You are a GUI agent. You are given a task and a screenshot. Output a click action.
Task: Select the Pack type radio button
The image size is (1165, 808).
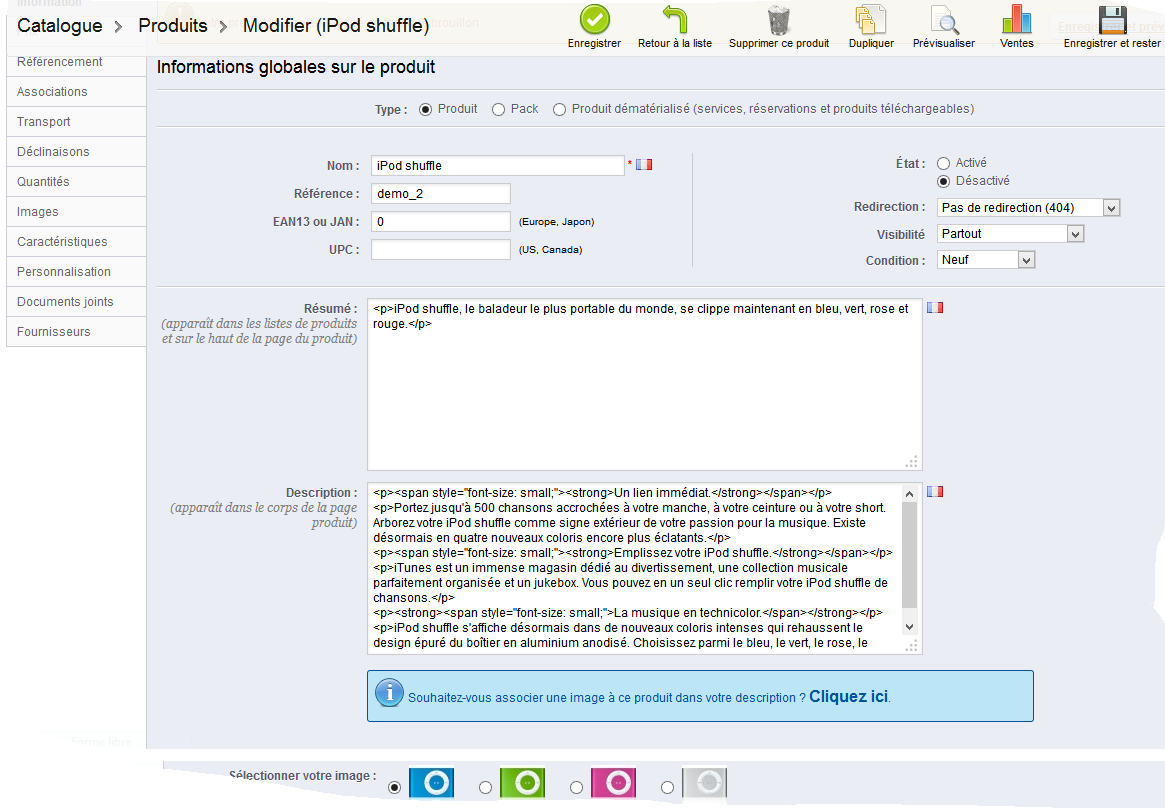click(x=499, y=110)
